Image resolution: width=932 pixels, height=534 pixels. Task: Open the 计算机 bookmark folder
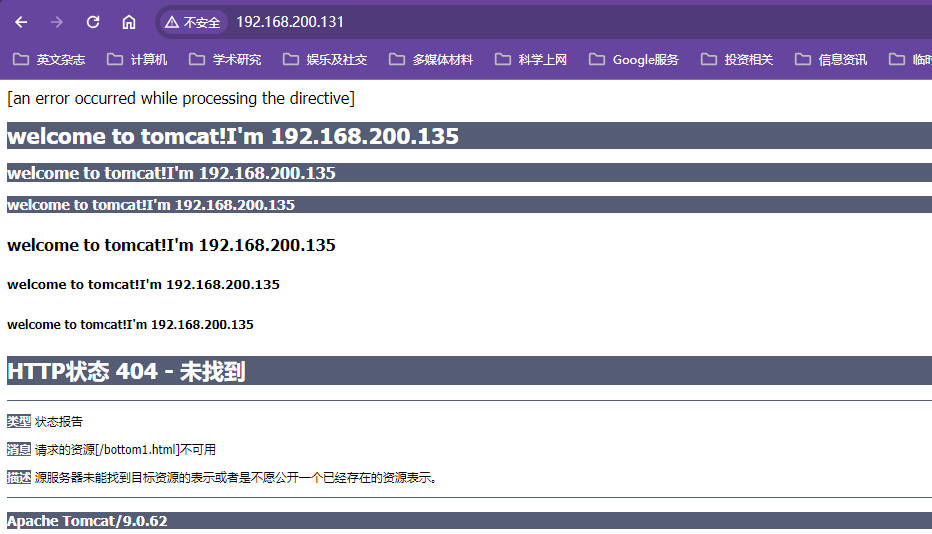coord(137,60)
